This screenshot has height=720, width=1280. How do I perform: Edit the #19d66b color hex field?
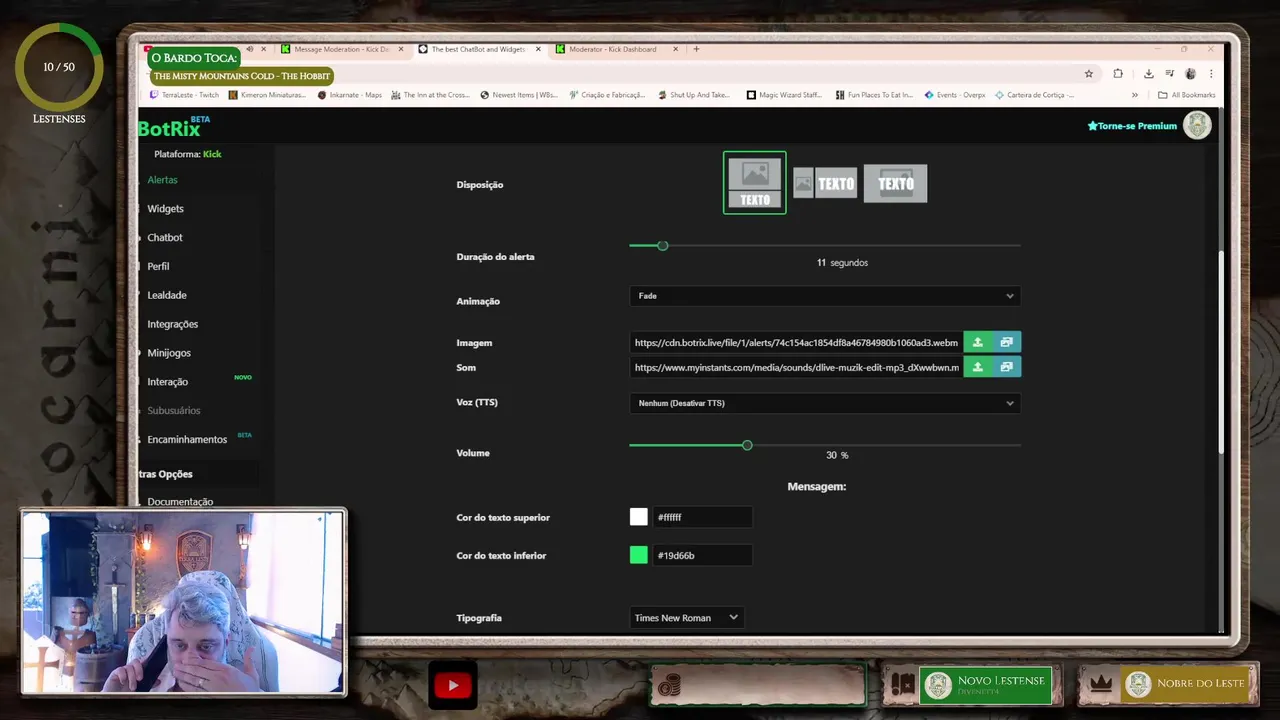[702, 555]
